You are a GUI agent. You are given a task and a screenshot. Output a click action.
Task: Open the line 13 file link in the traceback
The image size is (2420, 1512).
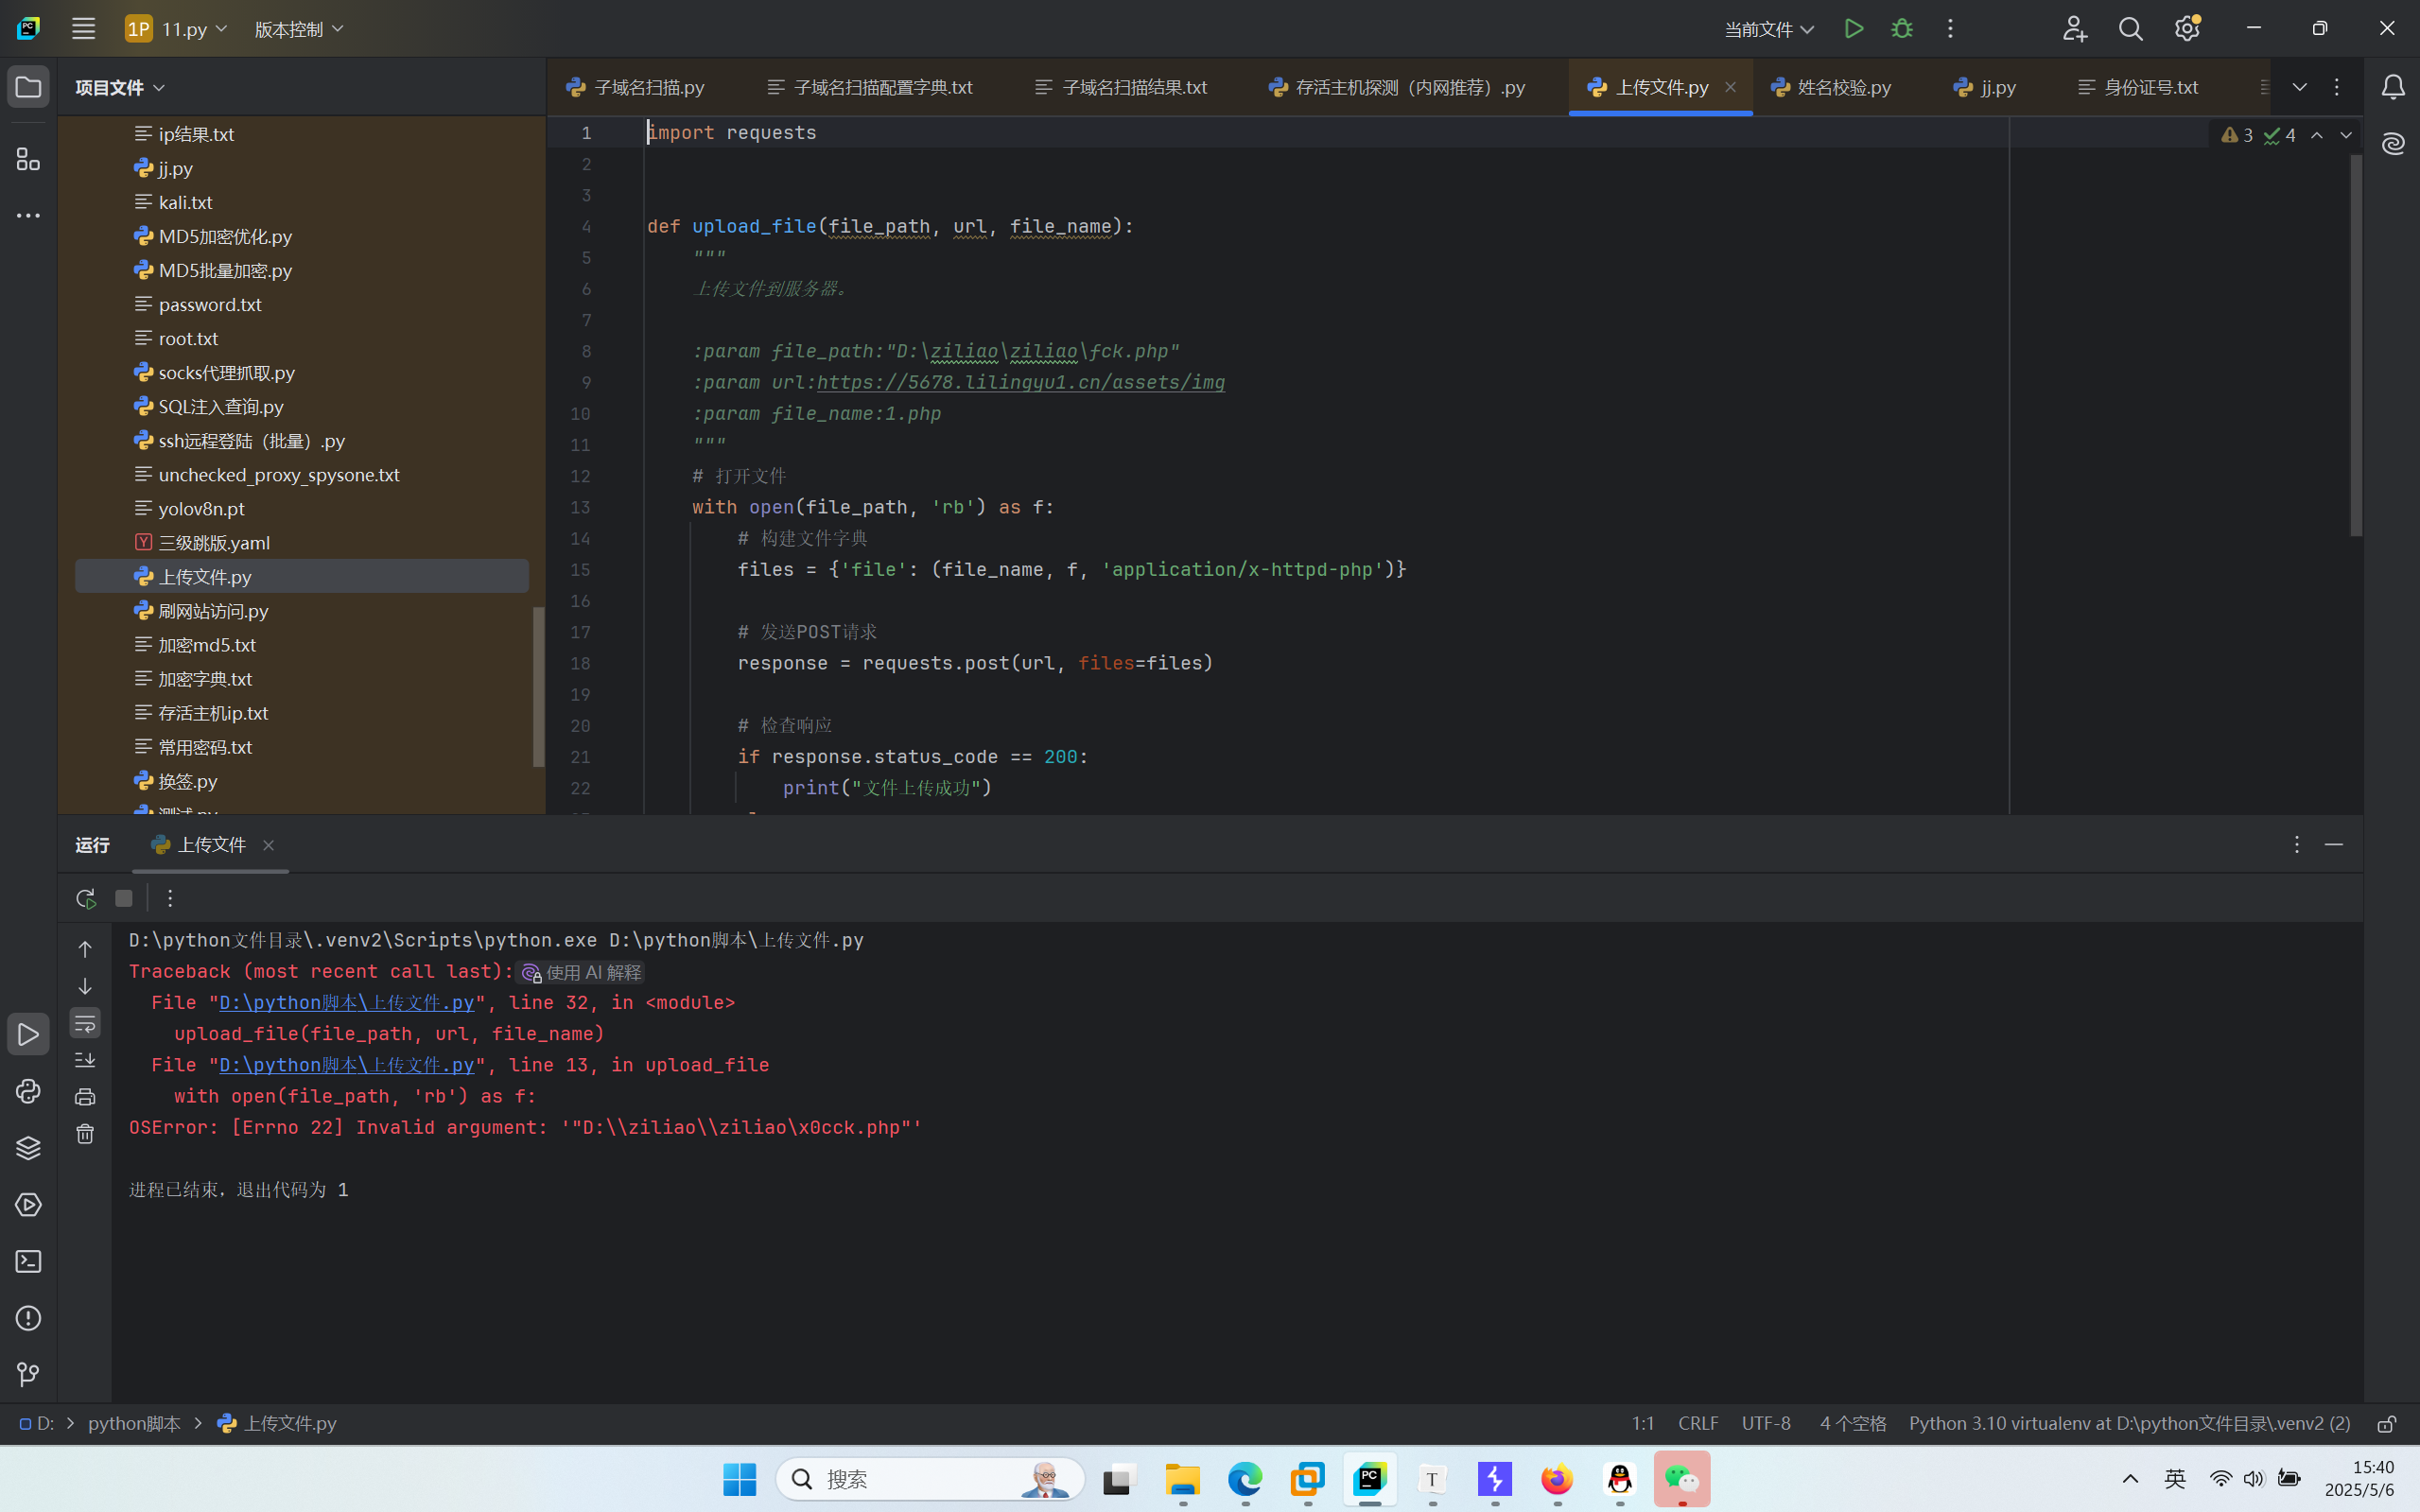(346, 1065)
